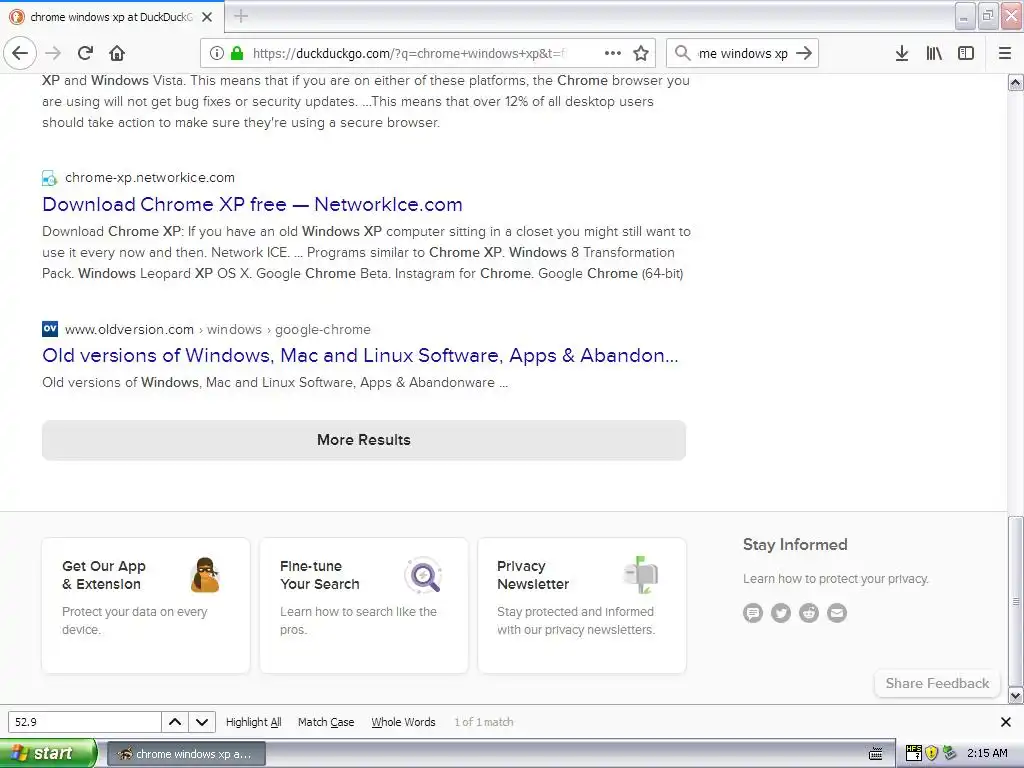Submit search bar query with arrow
This screenshot has width=1024, height=768.
(x=804, y=53)
